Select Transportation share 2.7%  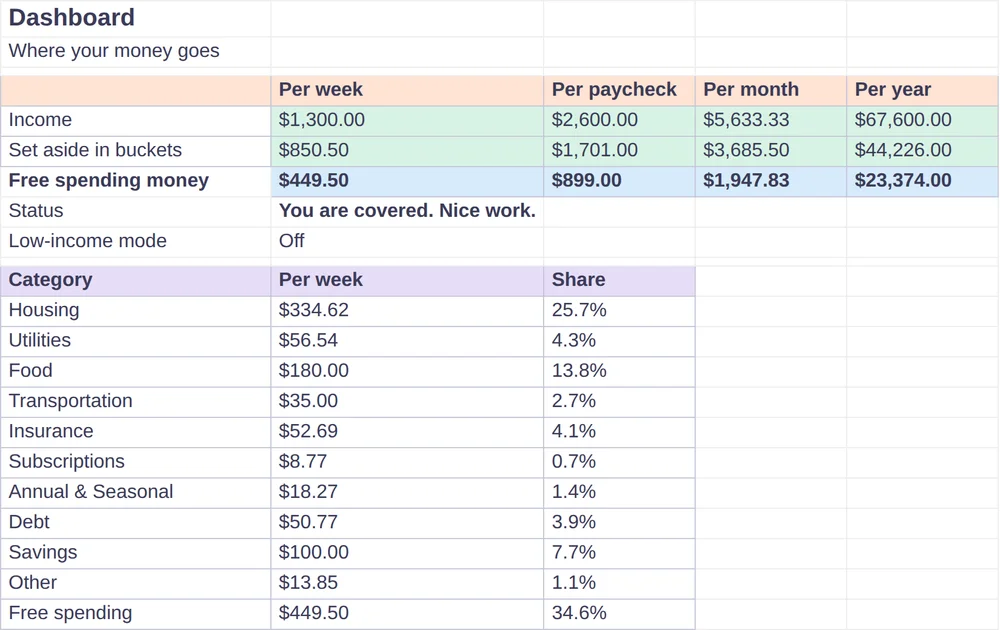tap(619, 402)
